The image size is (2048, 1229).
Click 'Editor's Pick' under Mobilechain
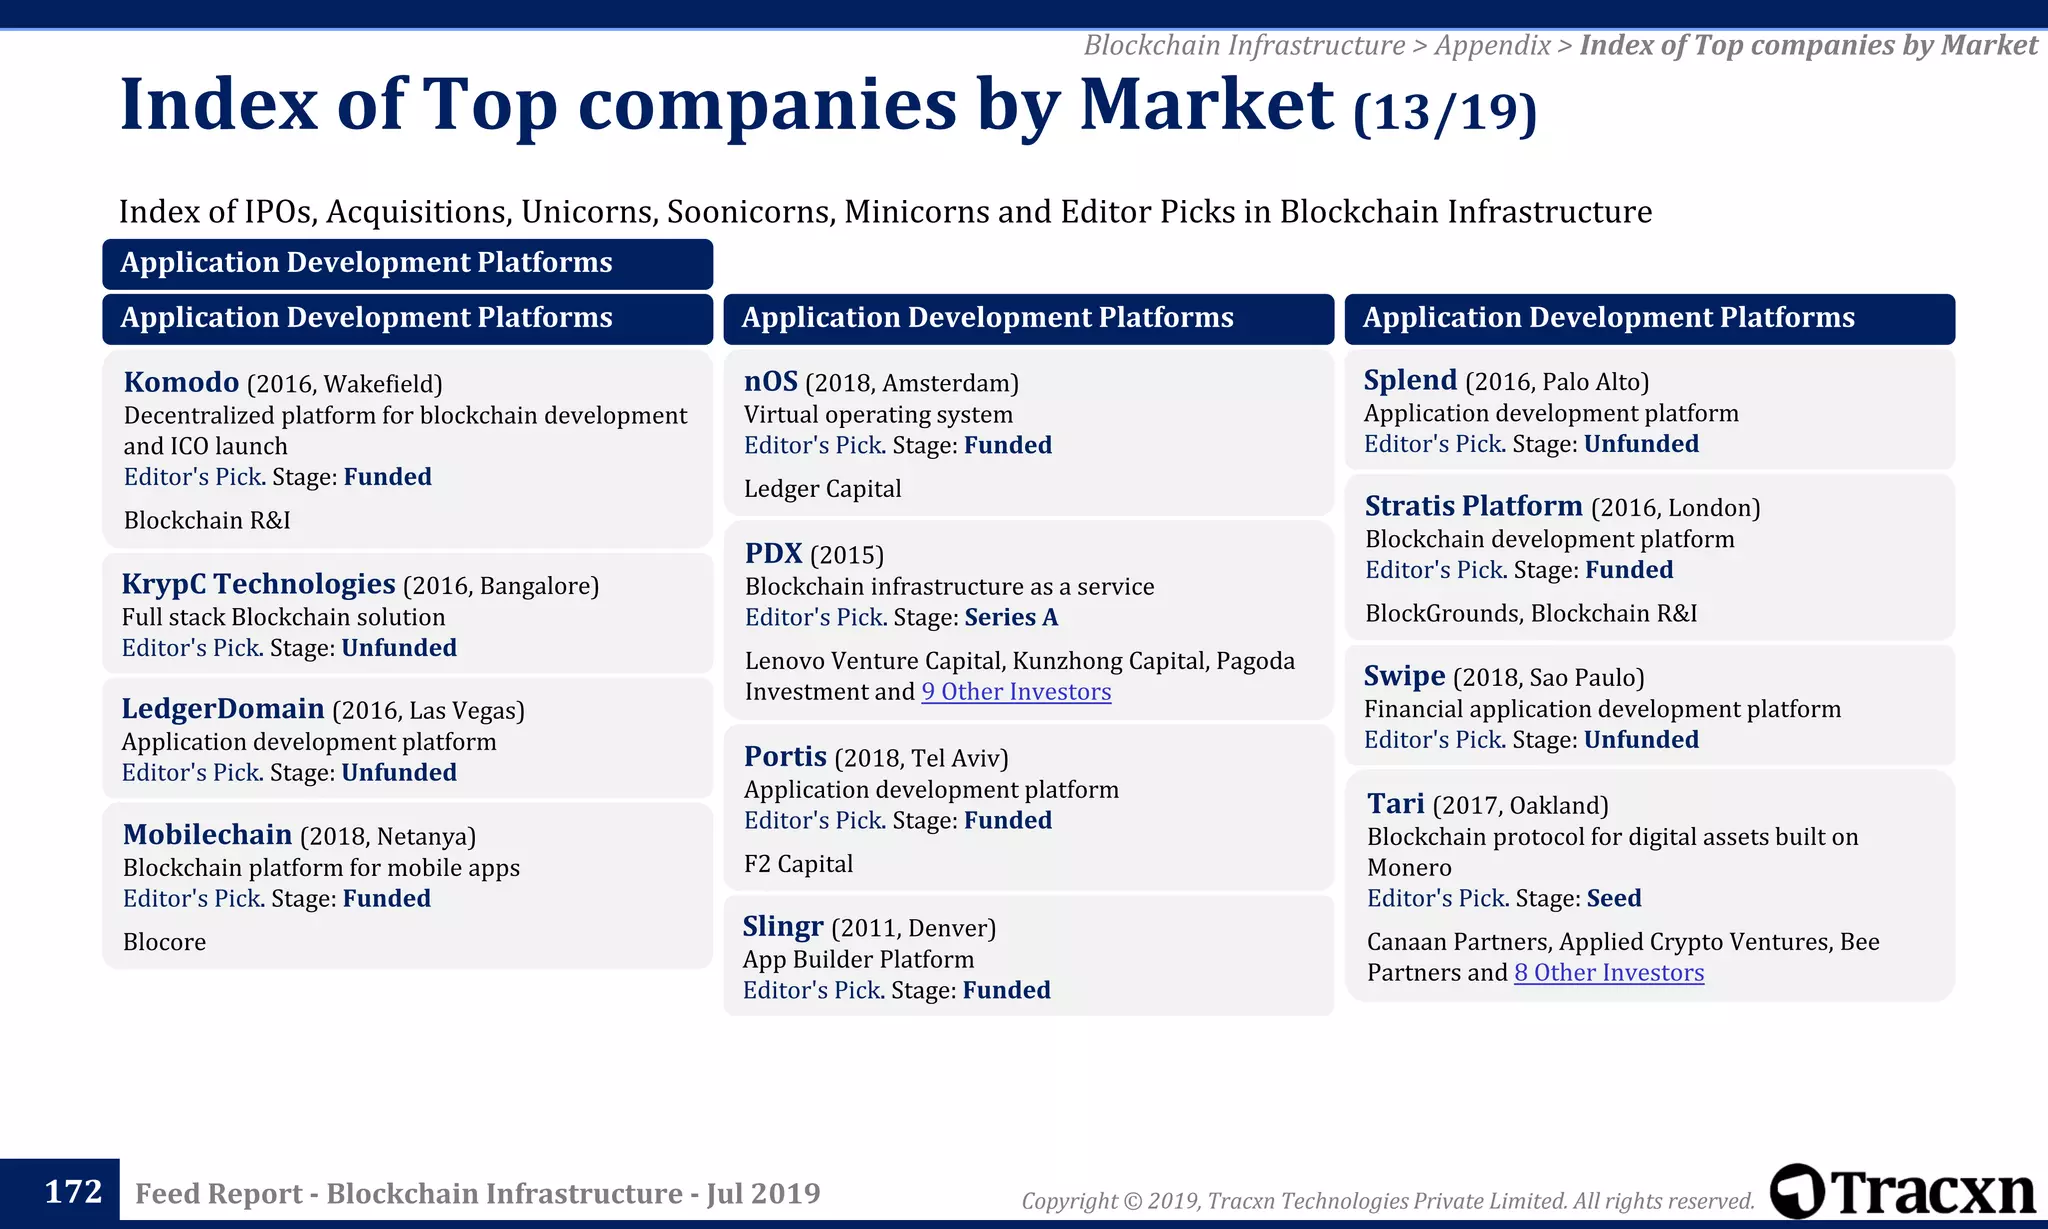click(192, 898)
